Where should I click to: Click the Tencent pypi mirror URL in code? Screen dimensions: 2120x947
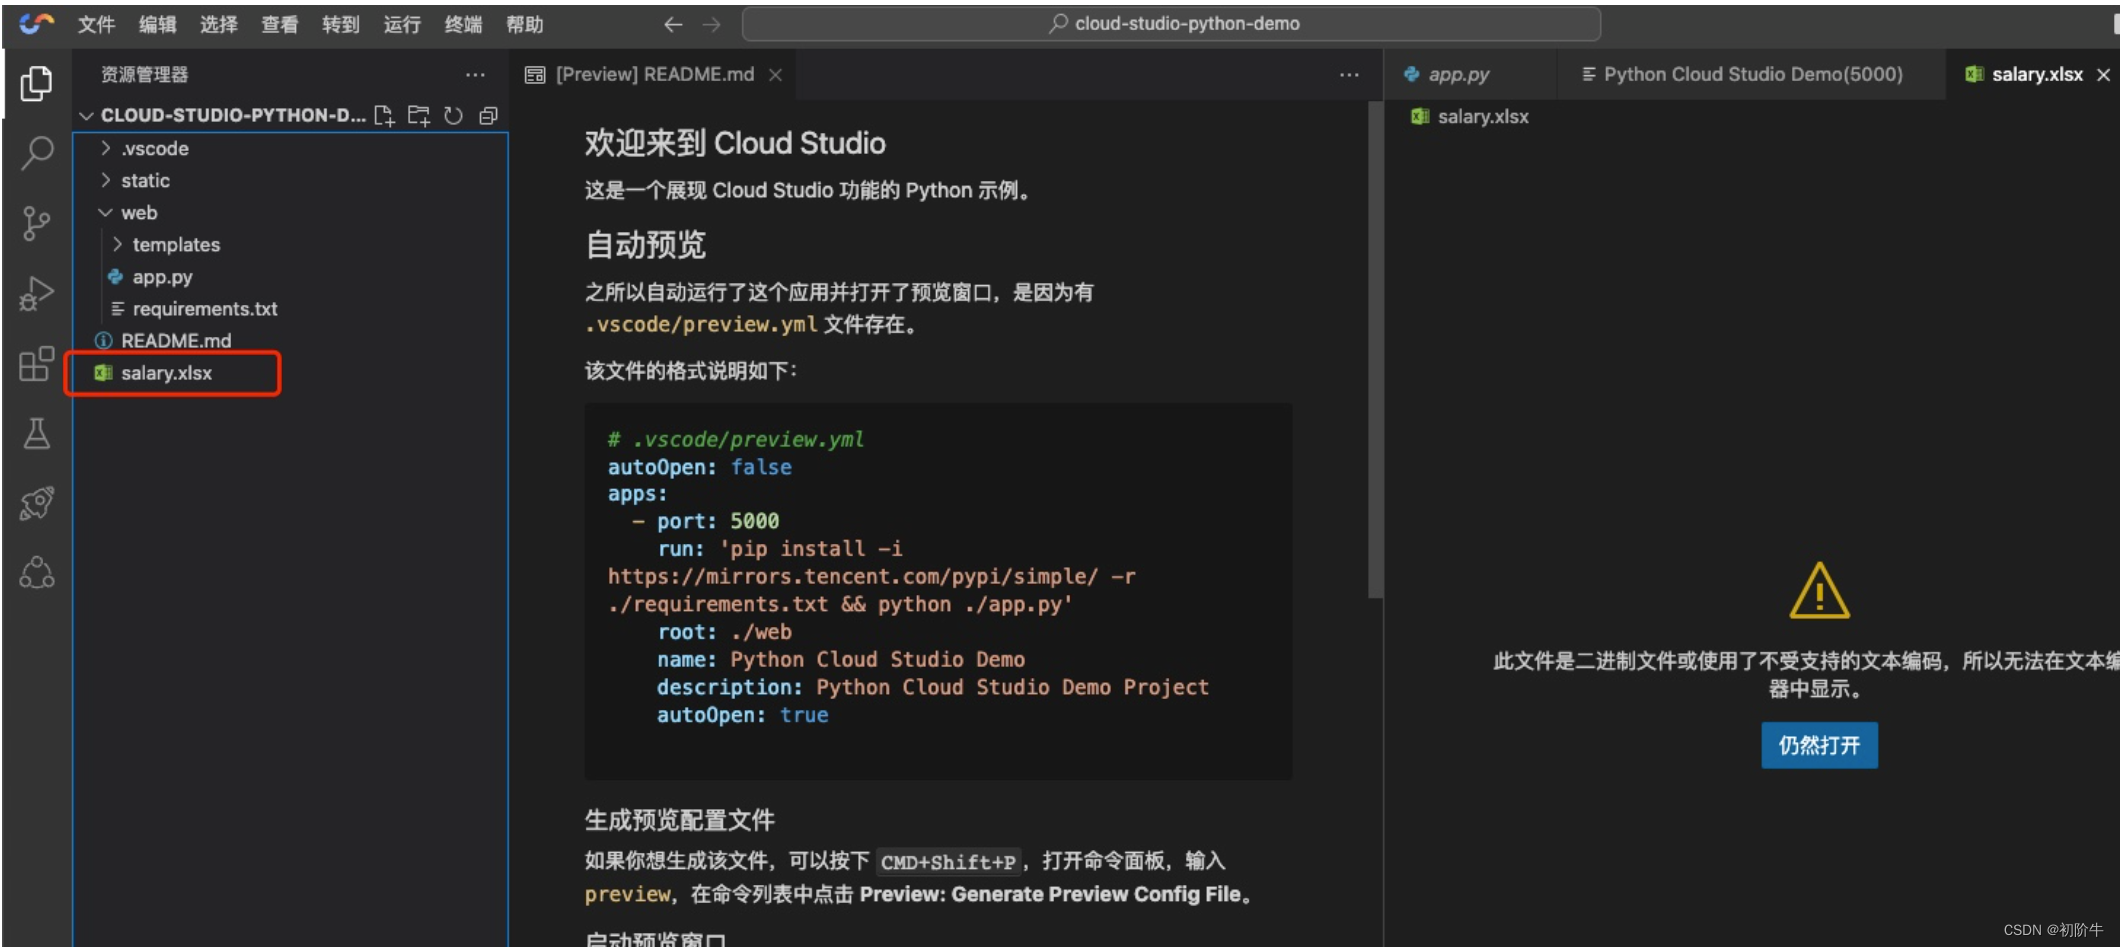(x=853, y=577)
